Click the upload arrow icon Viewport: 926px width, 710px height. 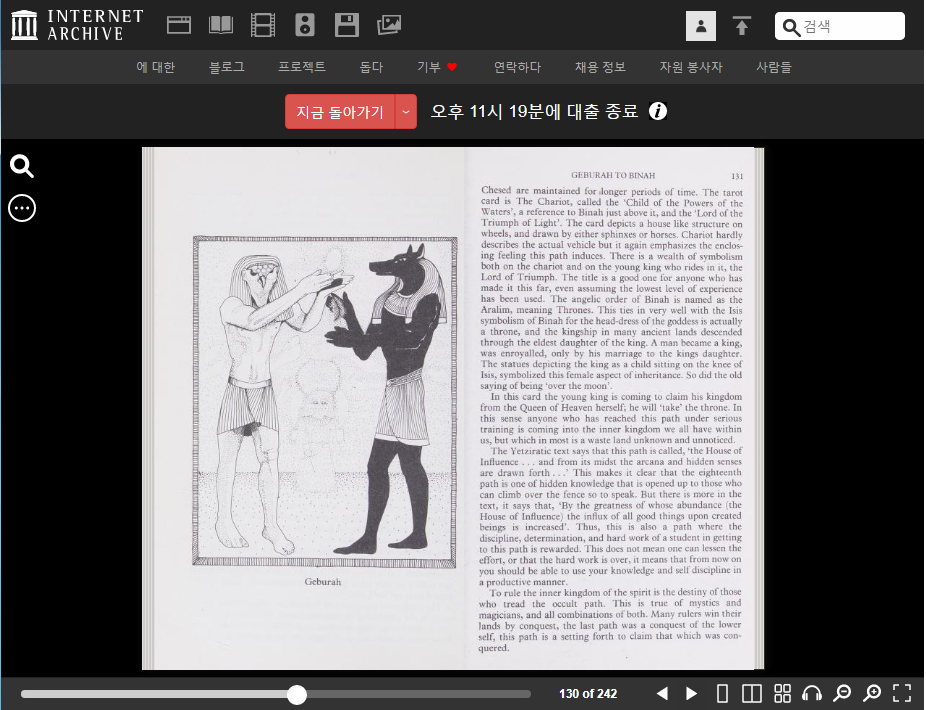tap(742, 26)
